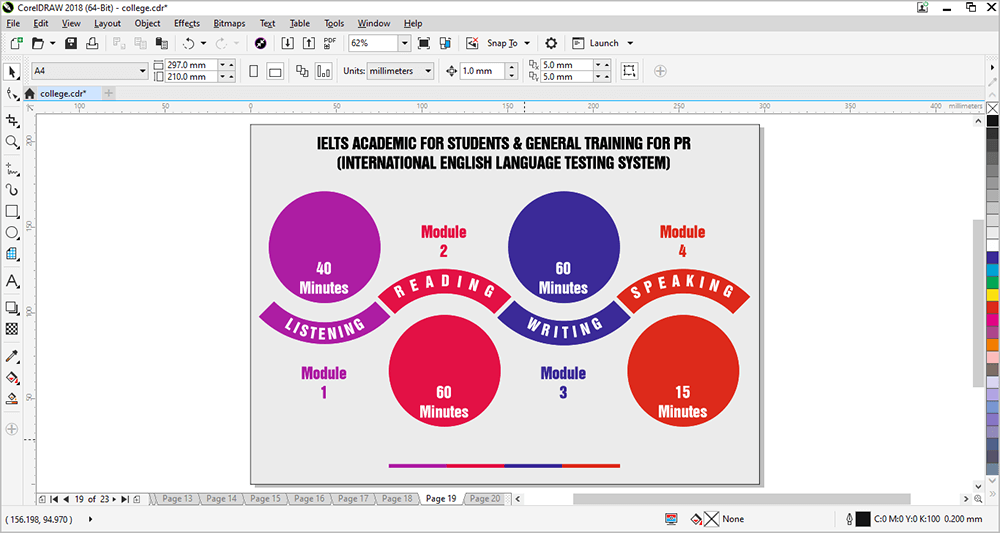The width and height of the screenshot is (1000, 533).
Task: Create a new document
Action: click(17, 43)
